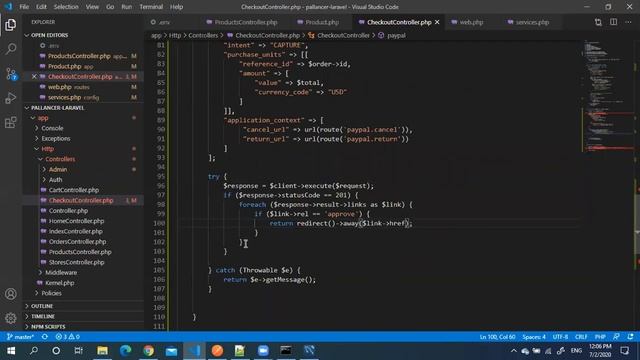Screen dimensions: 640x360
Task: Close CheckoutController.php in Open Editors
Action: point(34,76)
